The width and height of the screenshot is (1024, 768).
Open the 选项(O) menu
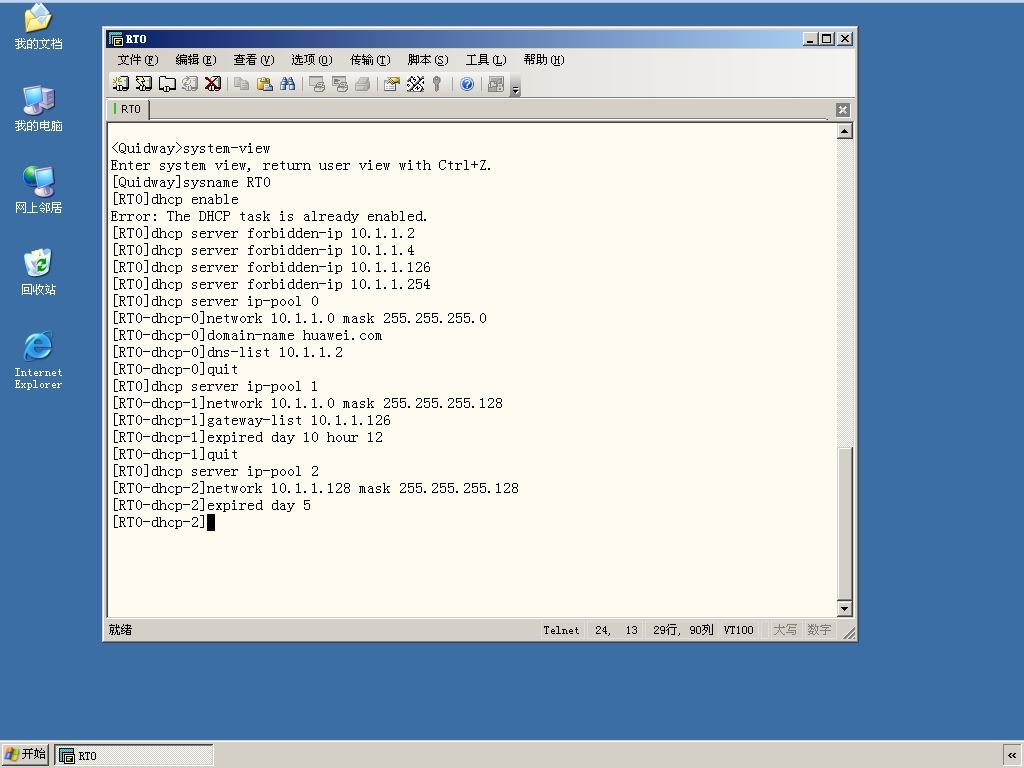312,60
